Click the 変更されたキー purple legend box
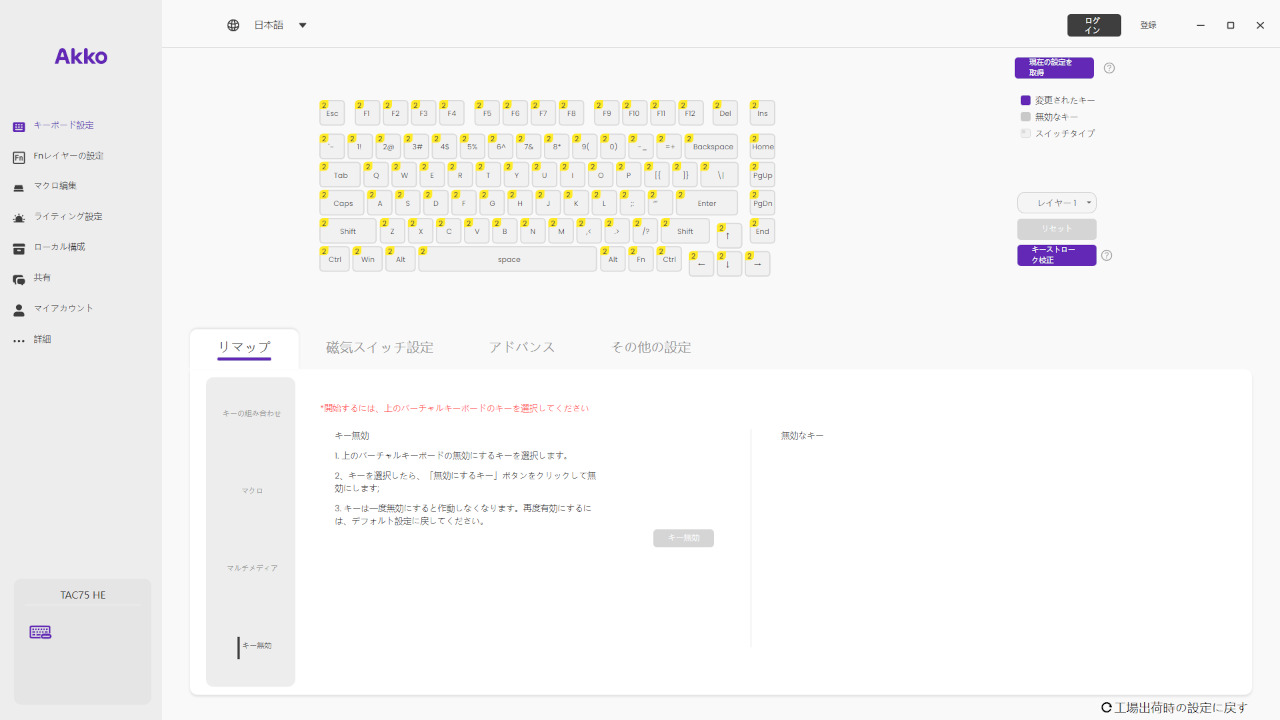This screenshot has height=720, width=1280. [1025, 101]
